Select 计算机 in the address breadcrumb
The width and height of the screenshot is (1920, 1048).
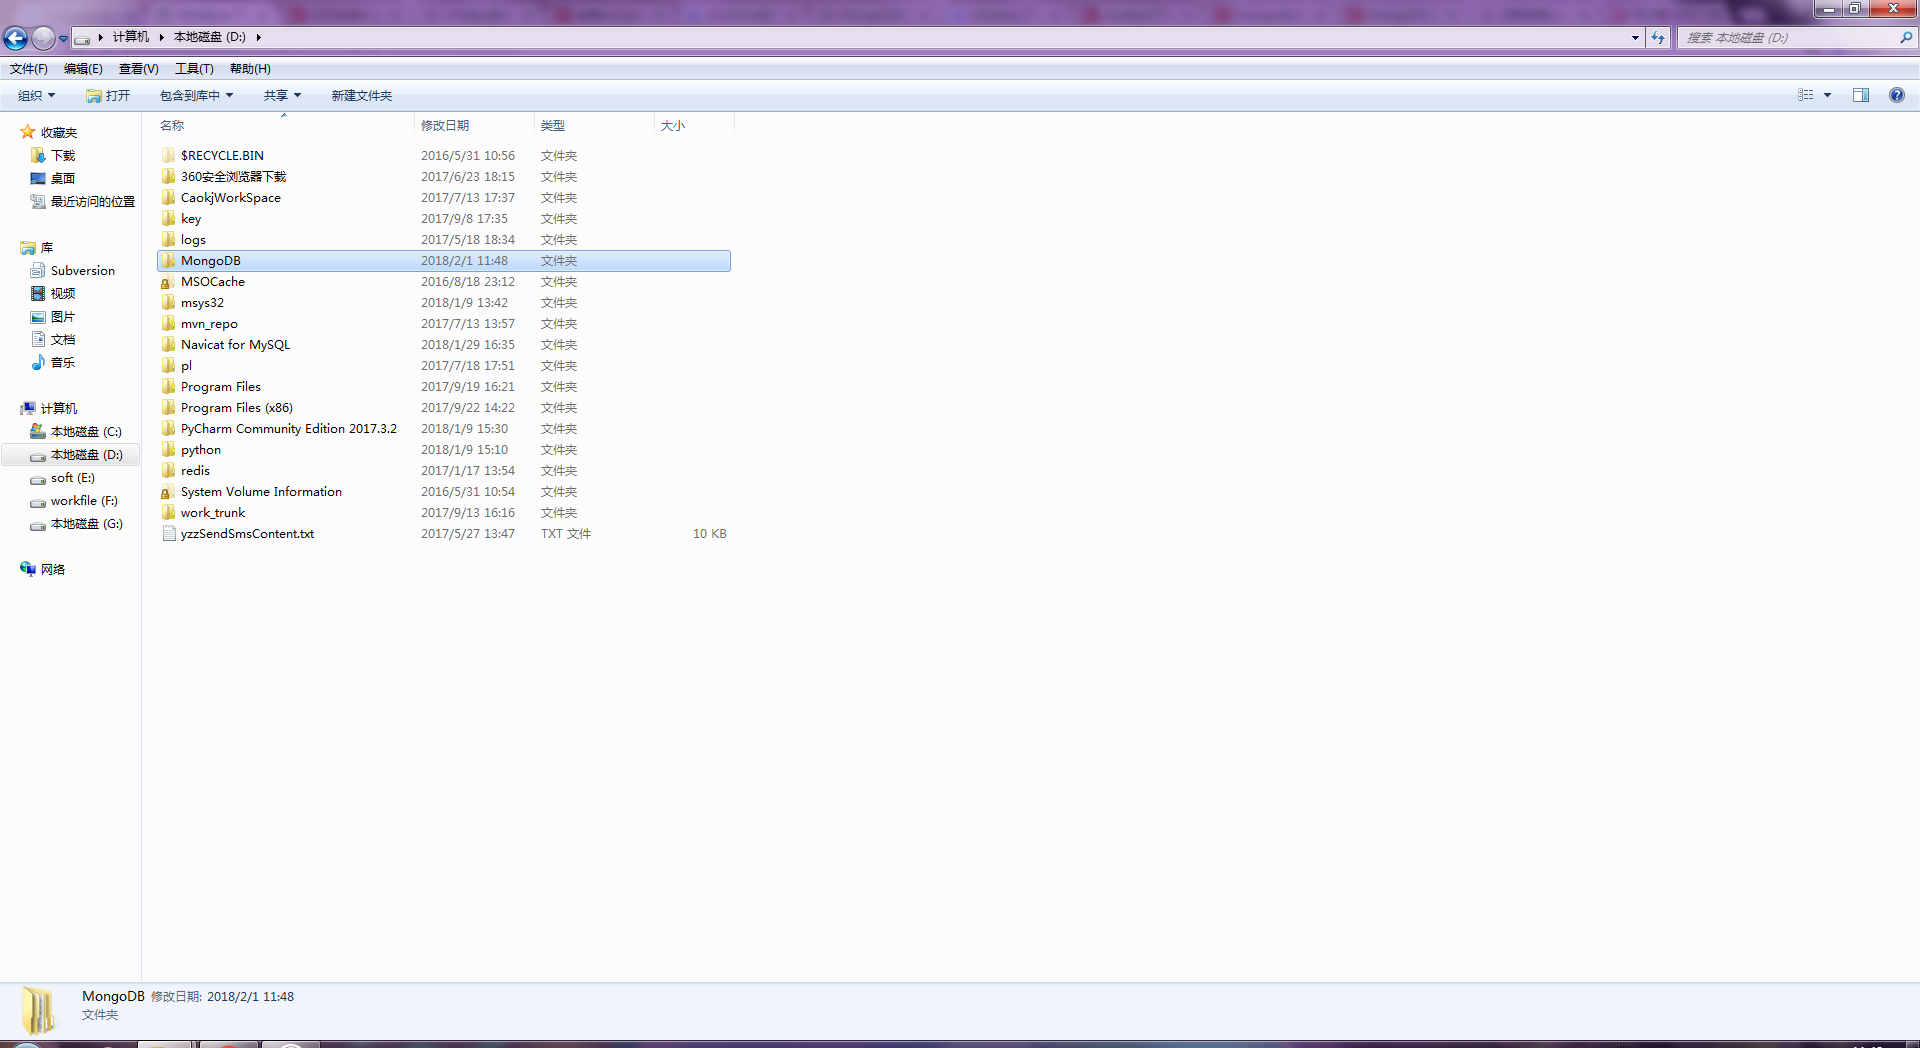pos(131,37)
